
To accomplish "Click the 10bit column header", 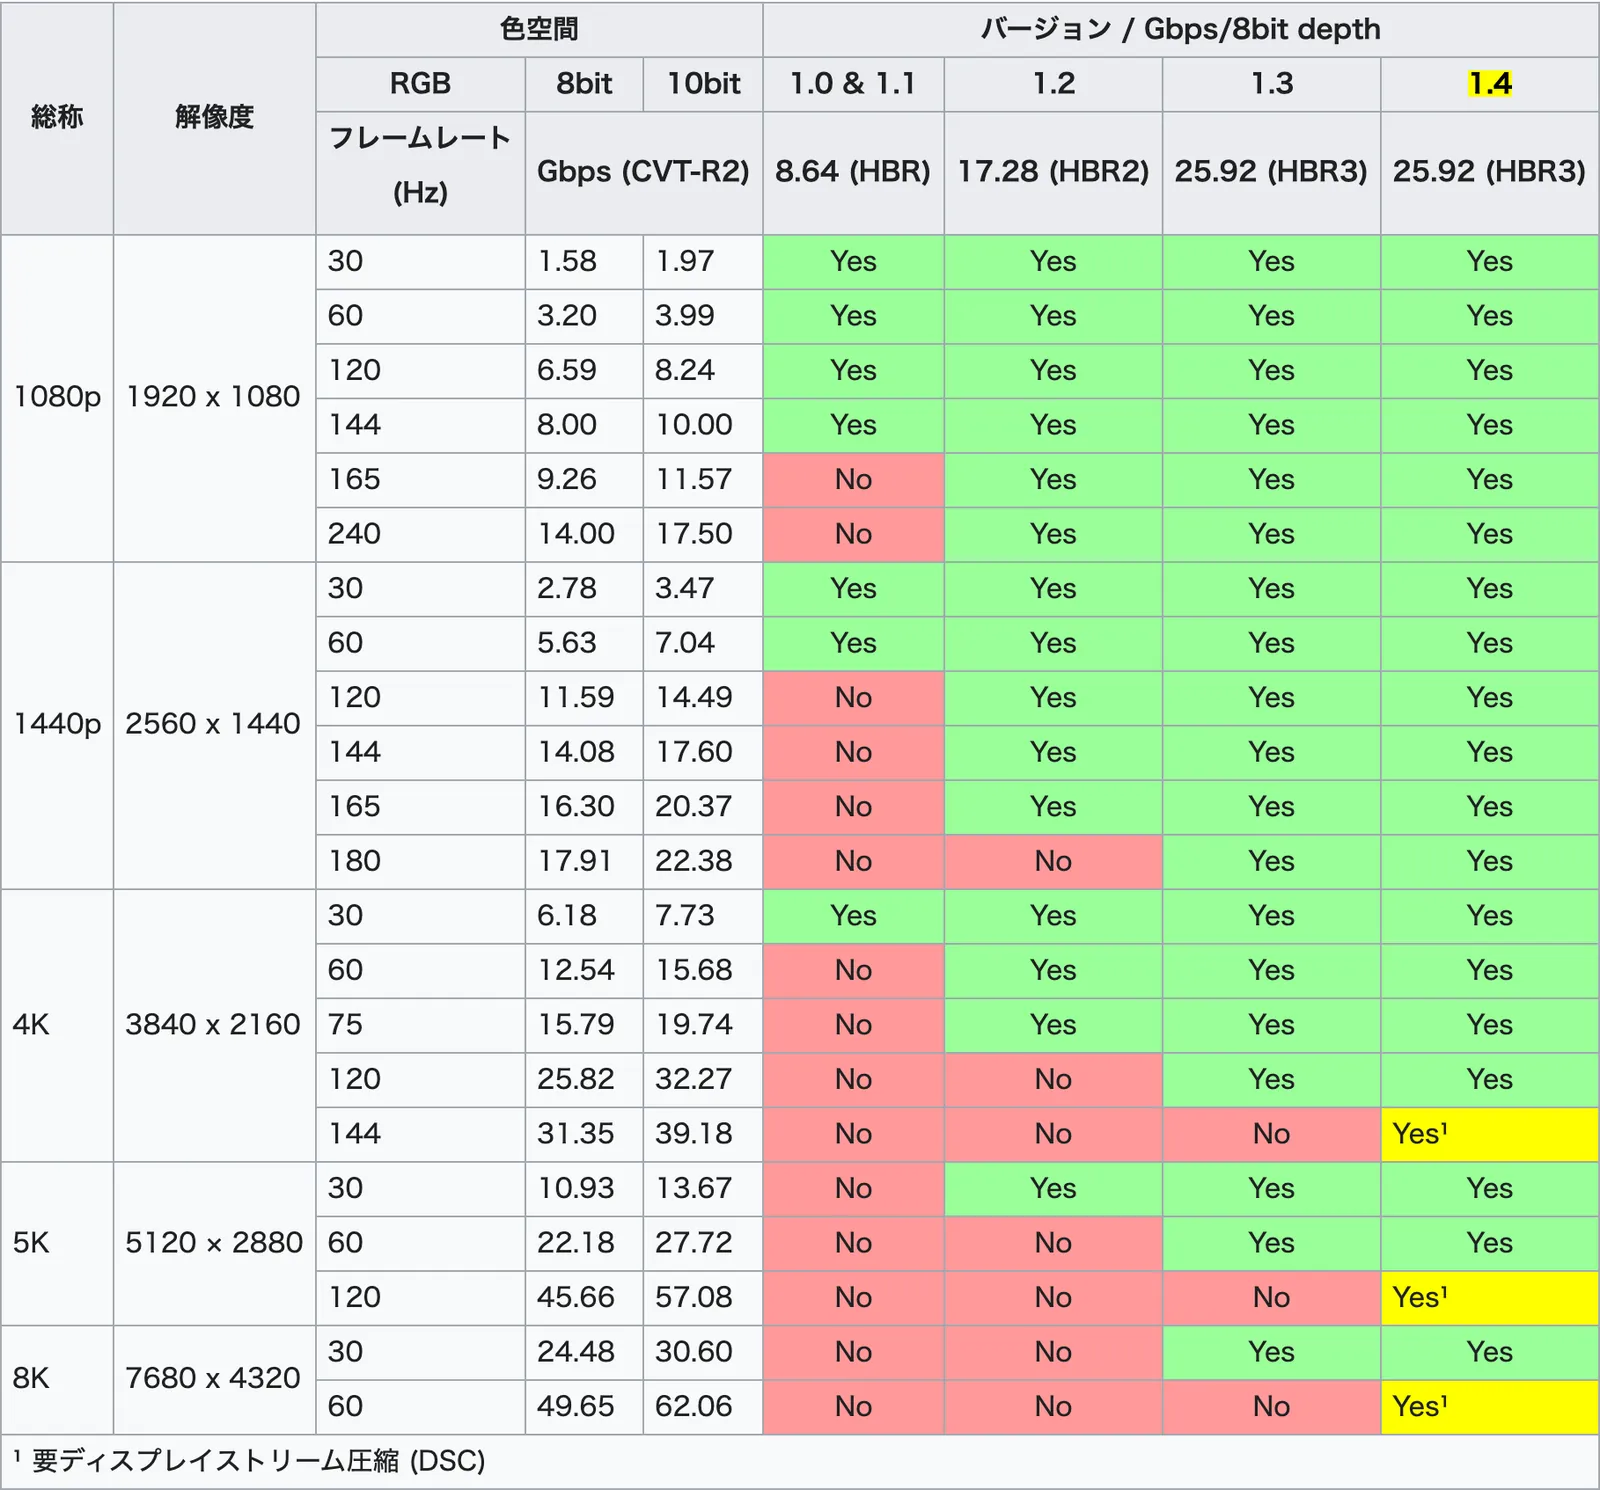I will 703,84.
